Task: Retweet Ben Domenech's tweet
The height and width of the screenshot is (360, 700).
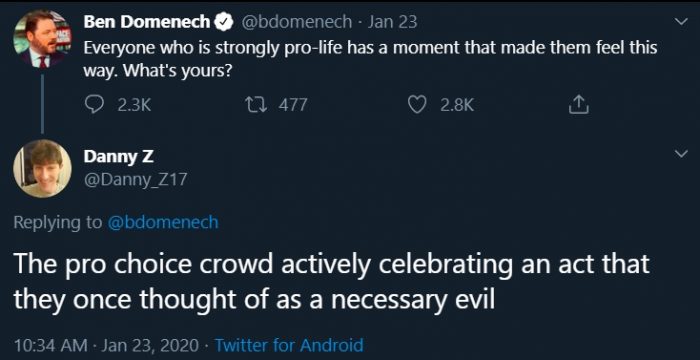Action: tap(256, 105)
